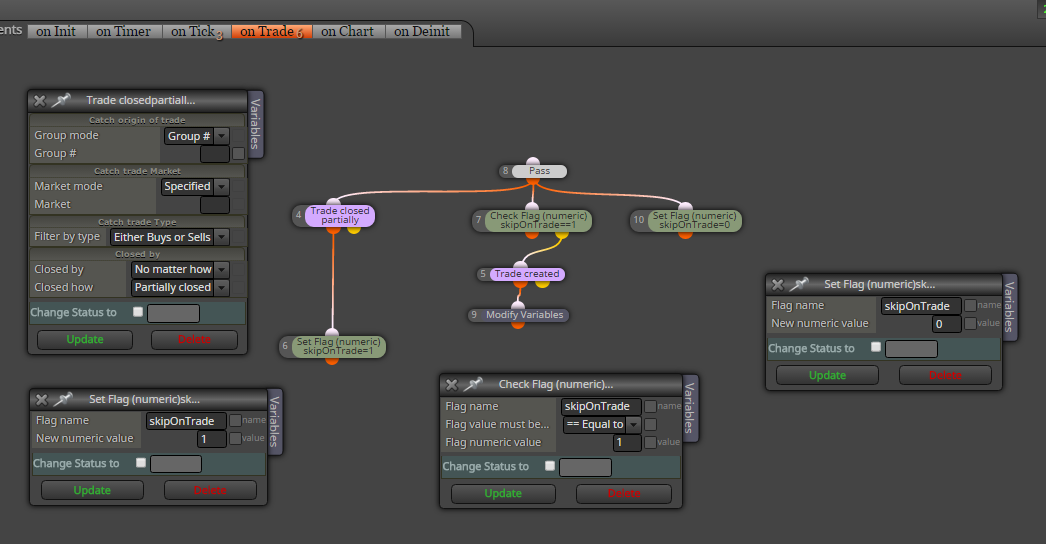Click pin icon on Check Flag panel
This screenshot has height=544, width=1046.
pos(473,384)
